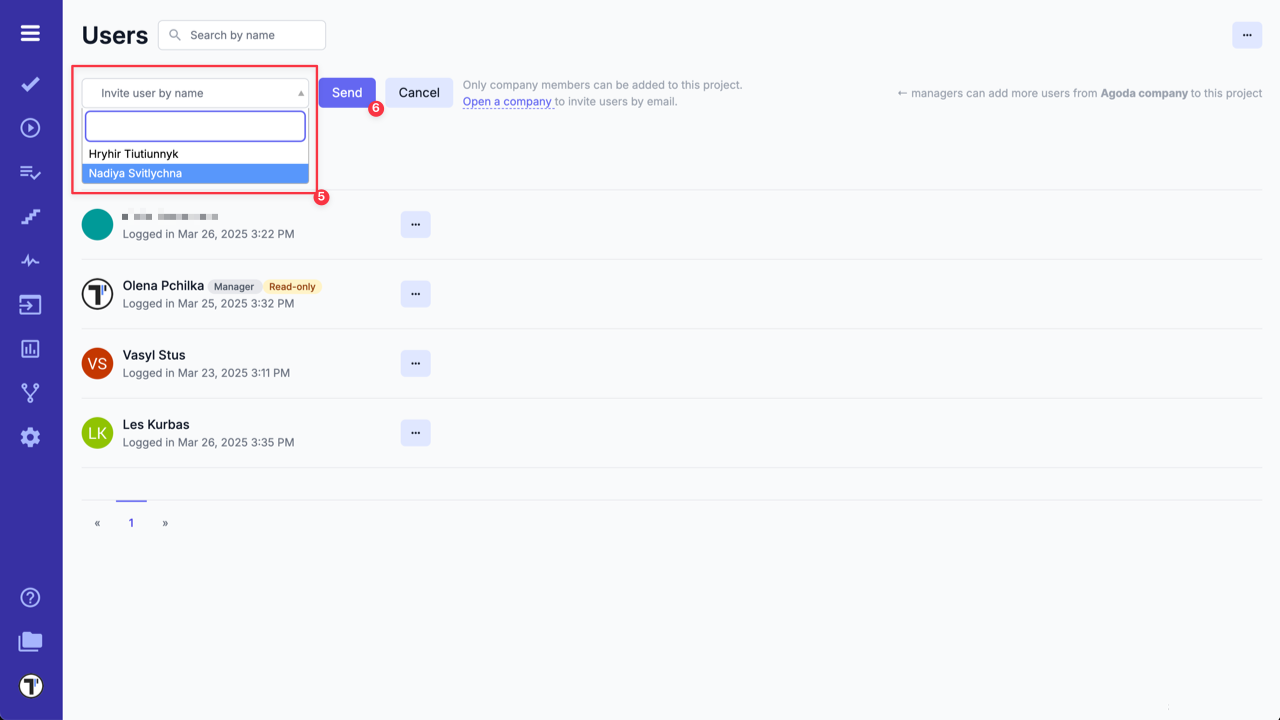
Task: Open Projects via the folder icon
Action: coord(30,641)
